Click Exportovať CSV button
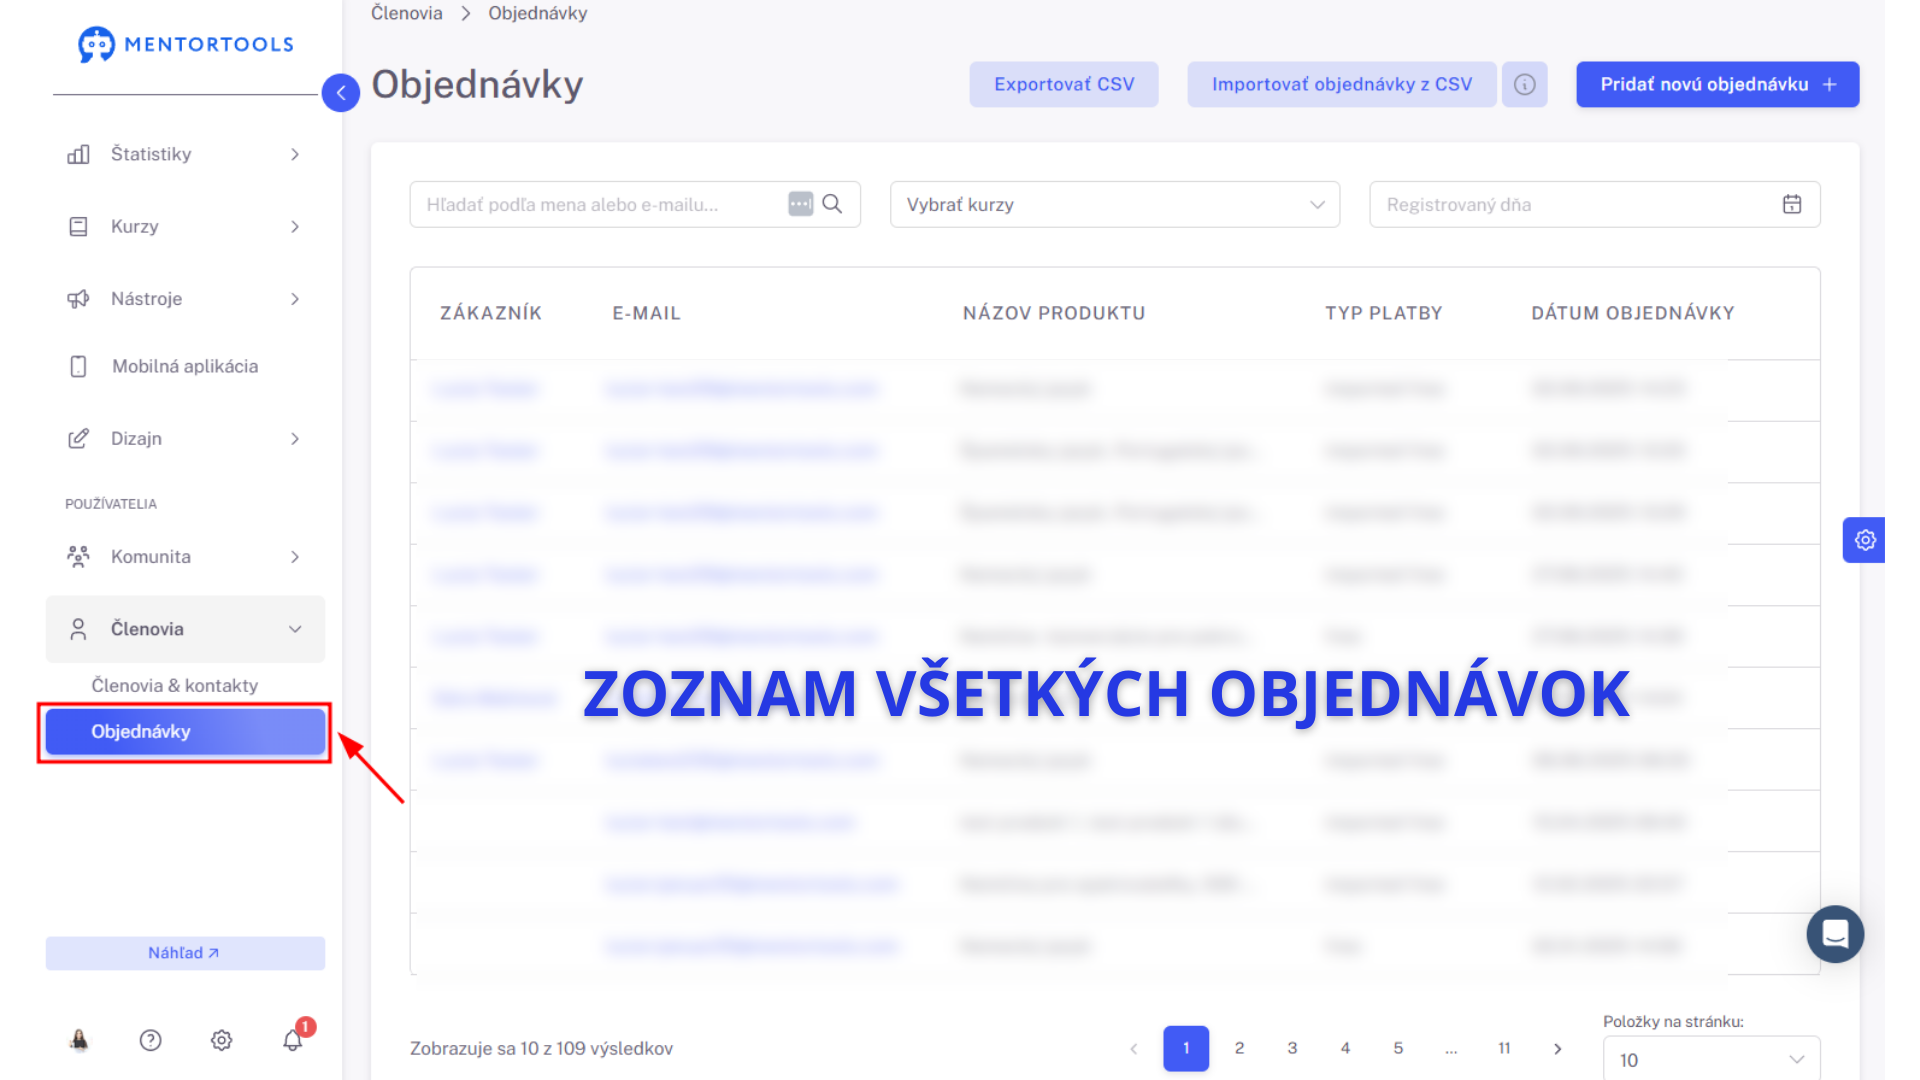The image size is (1920, 1080). (1063, 84)
